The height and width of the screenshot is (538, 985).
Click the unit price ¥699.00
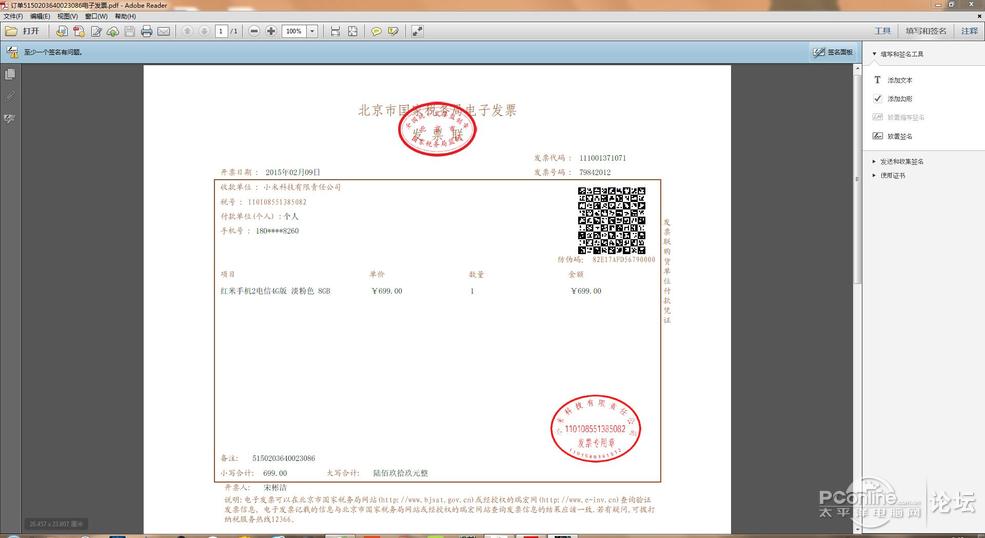(x=387, y=291)
